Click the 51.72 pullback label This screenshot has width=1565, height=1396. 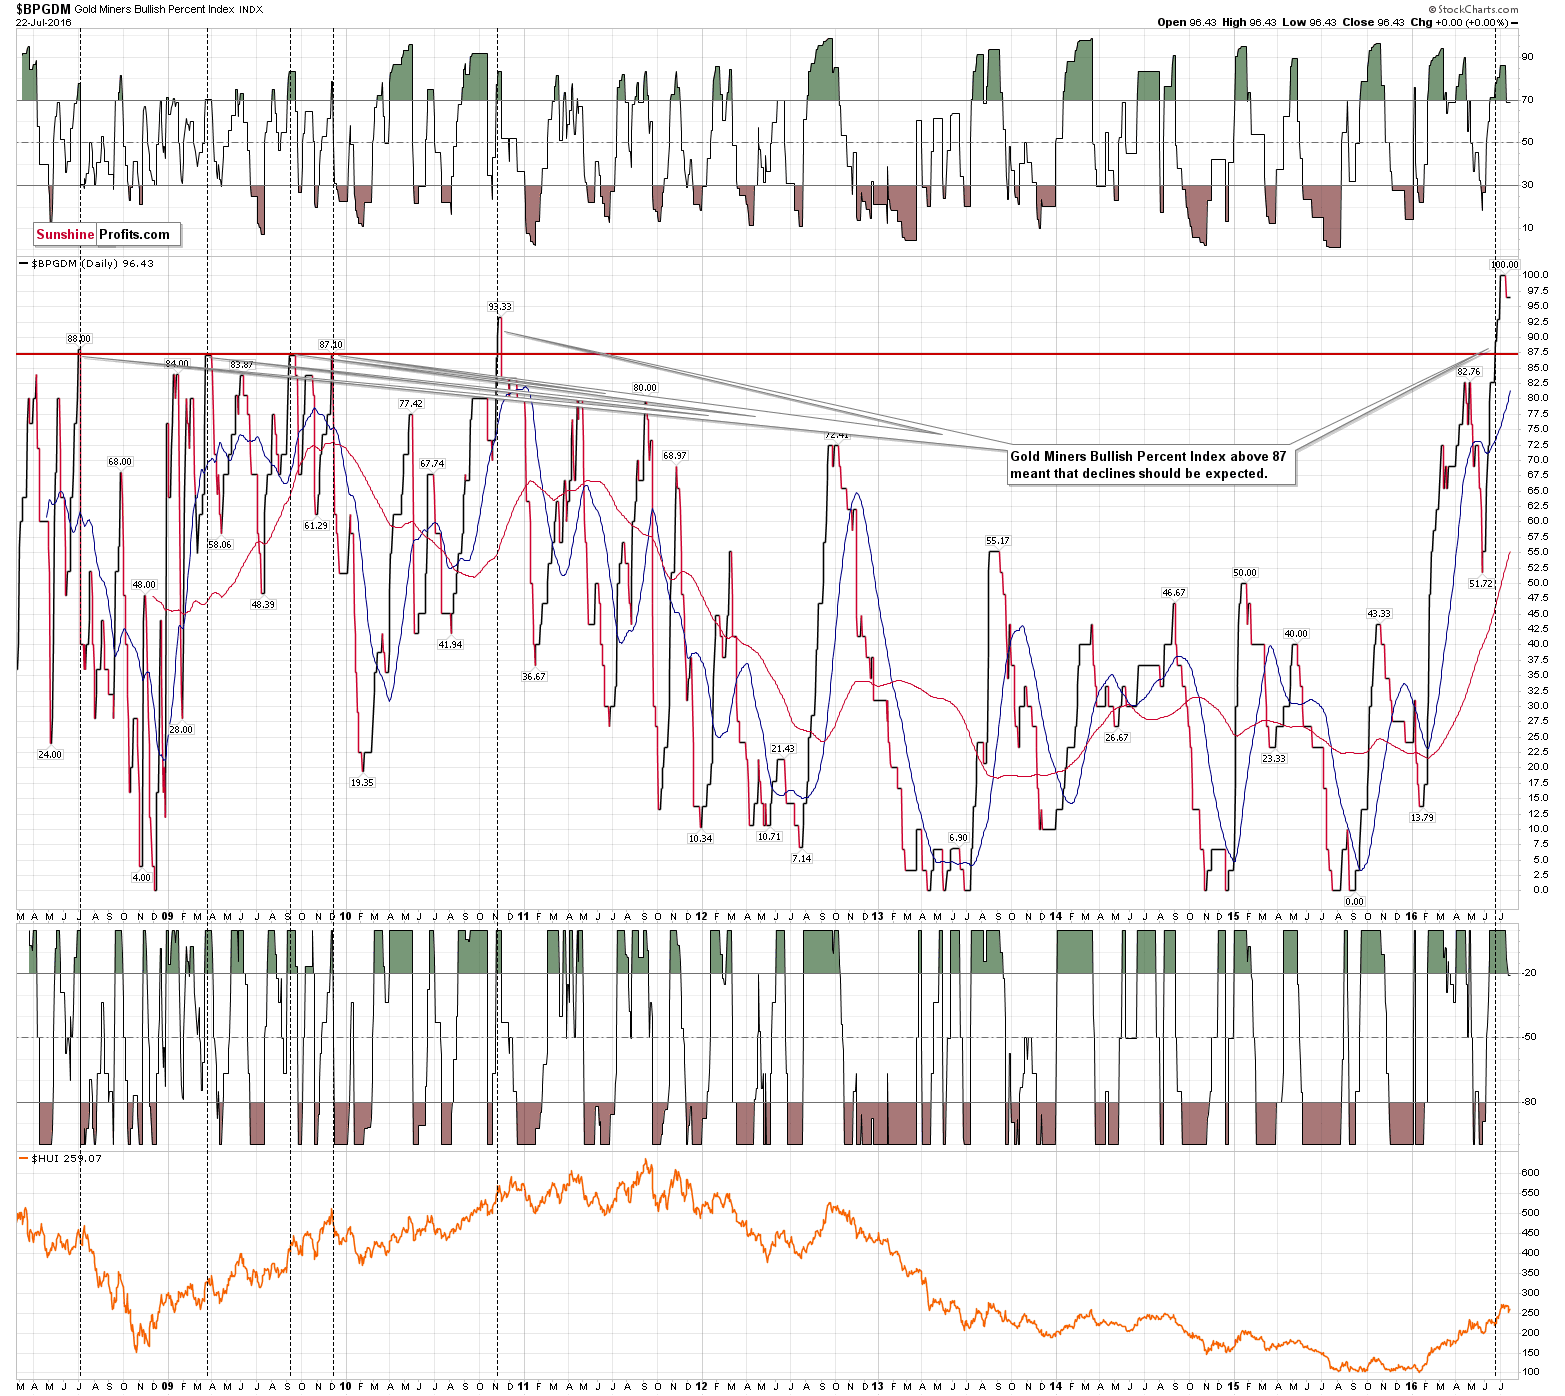[1480, 584]
